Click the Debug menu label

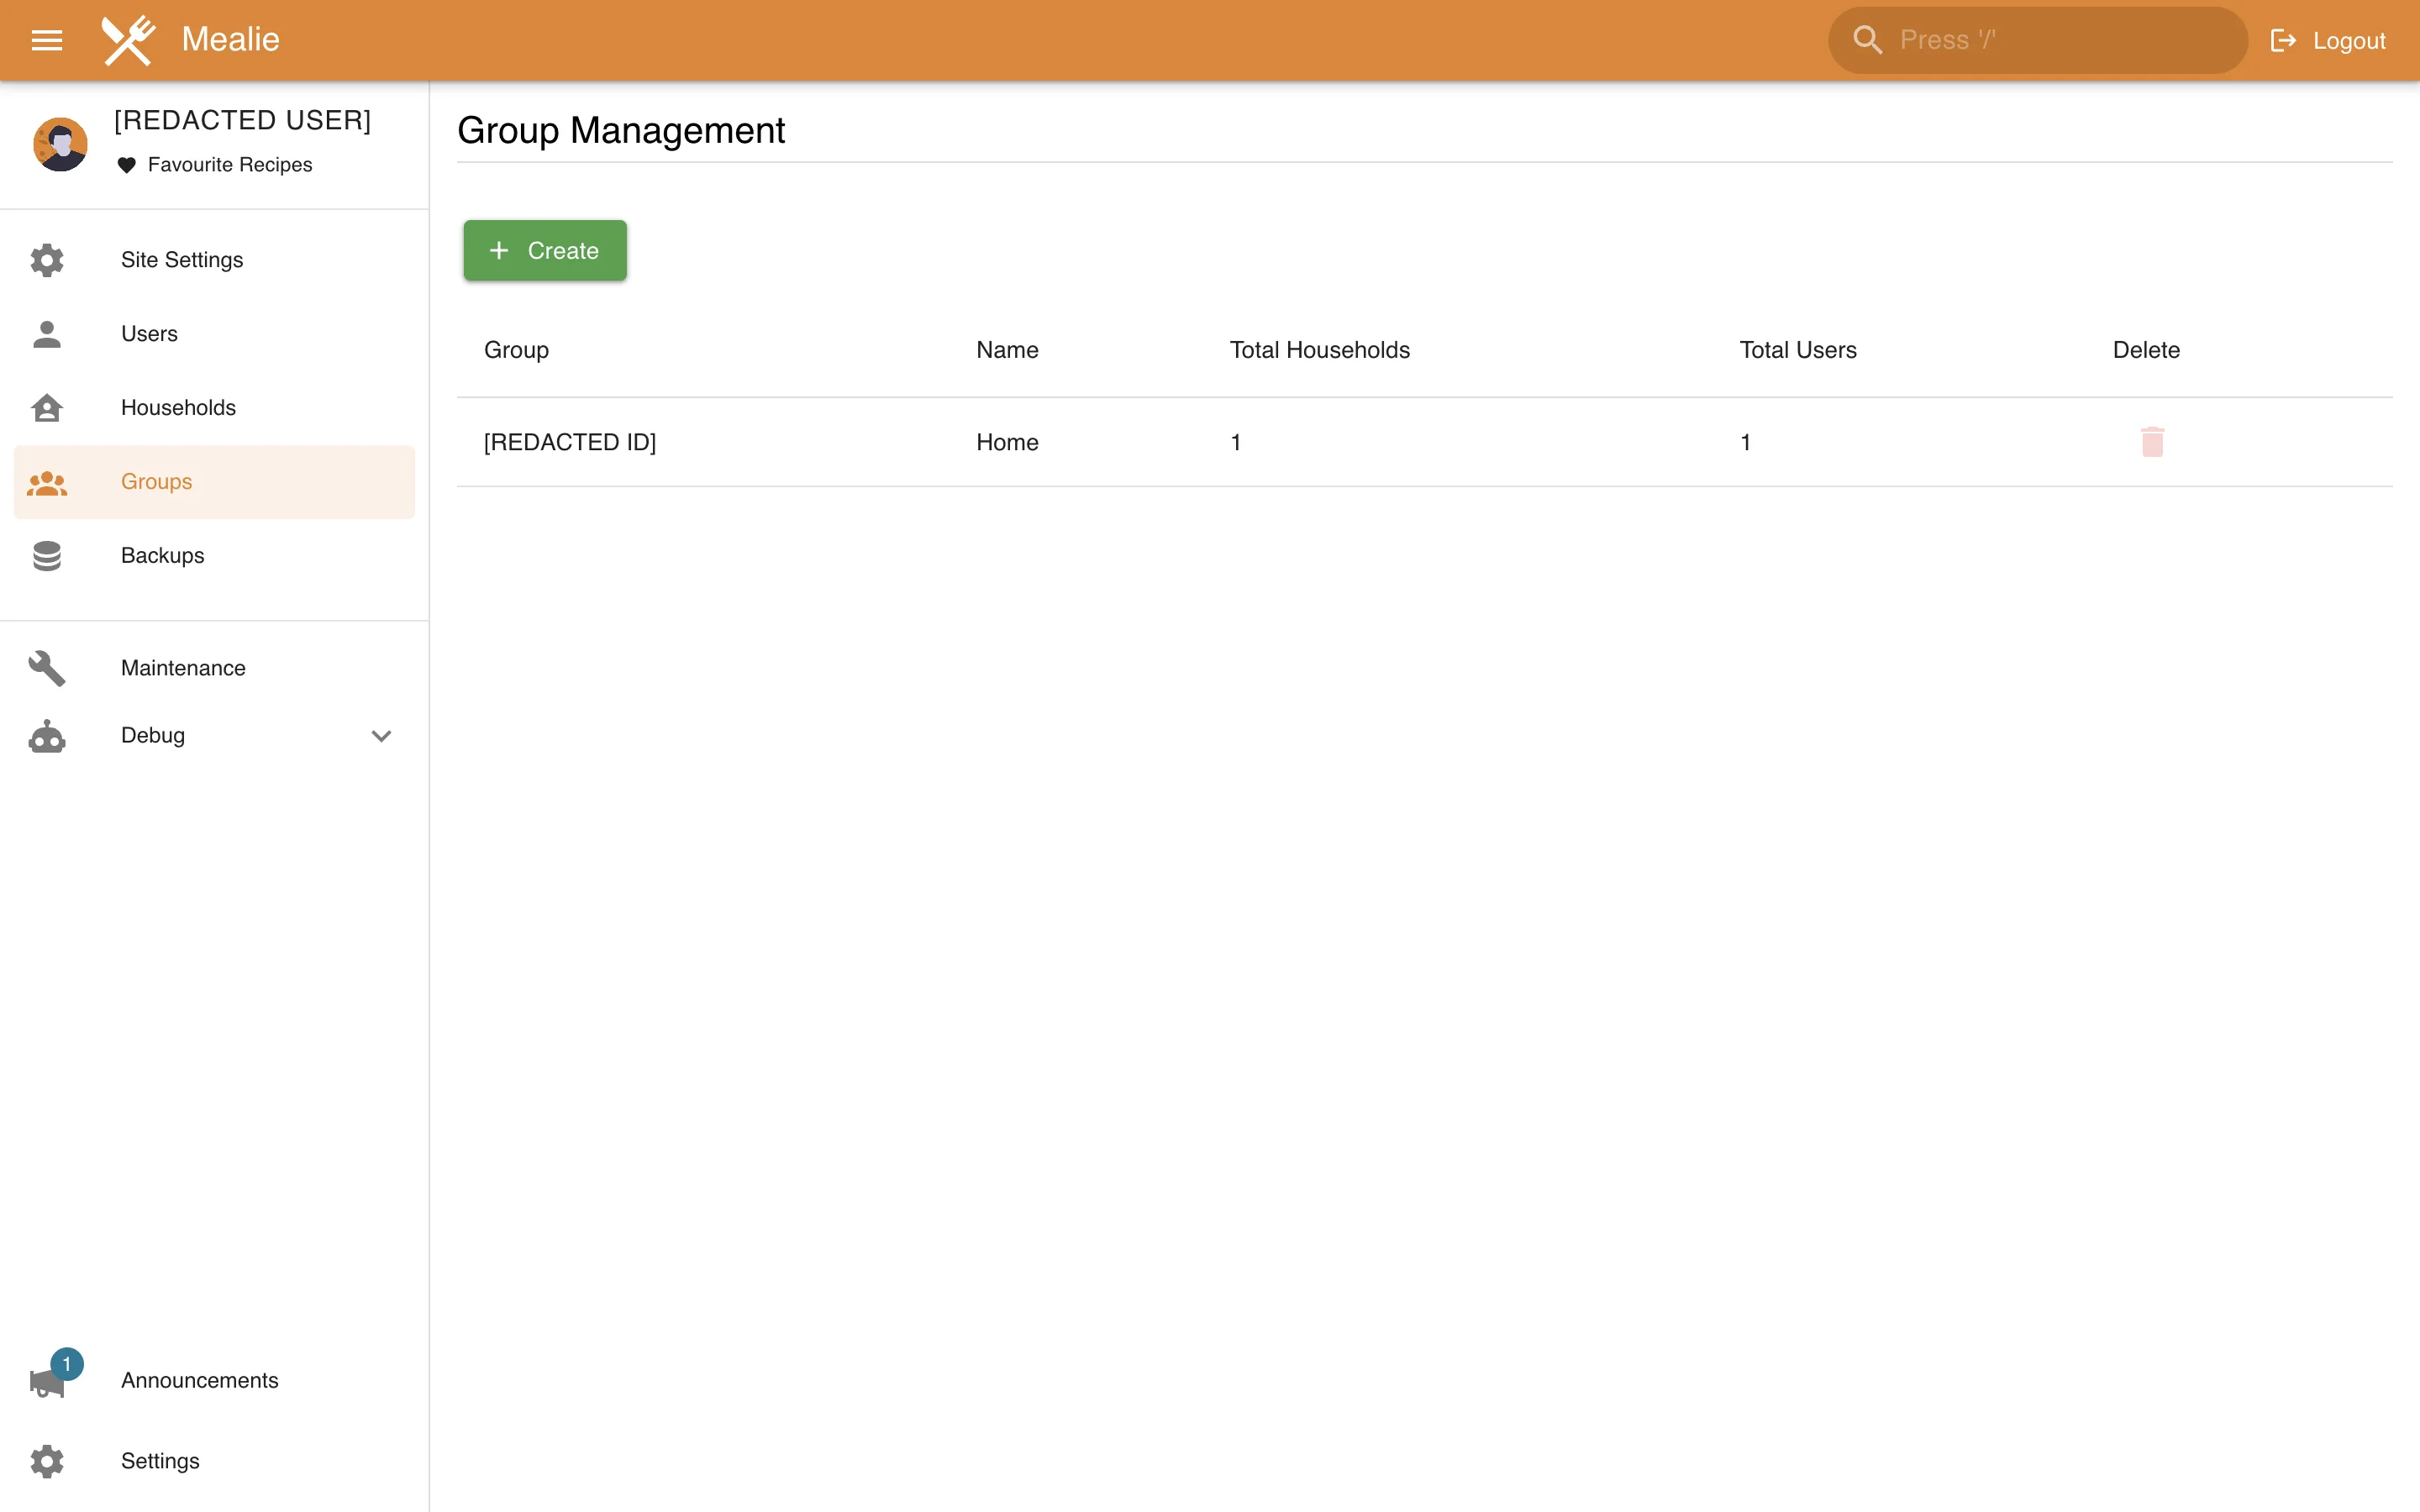[153, 736]
